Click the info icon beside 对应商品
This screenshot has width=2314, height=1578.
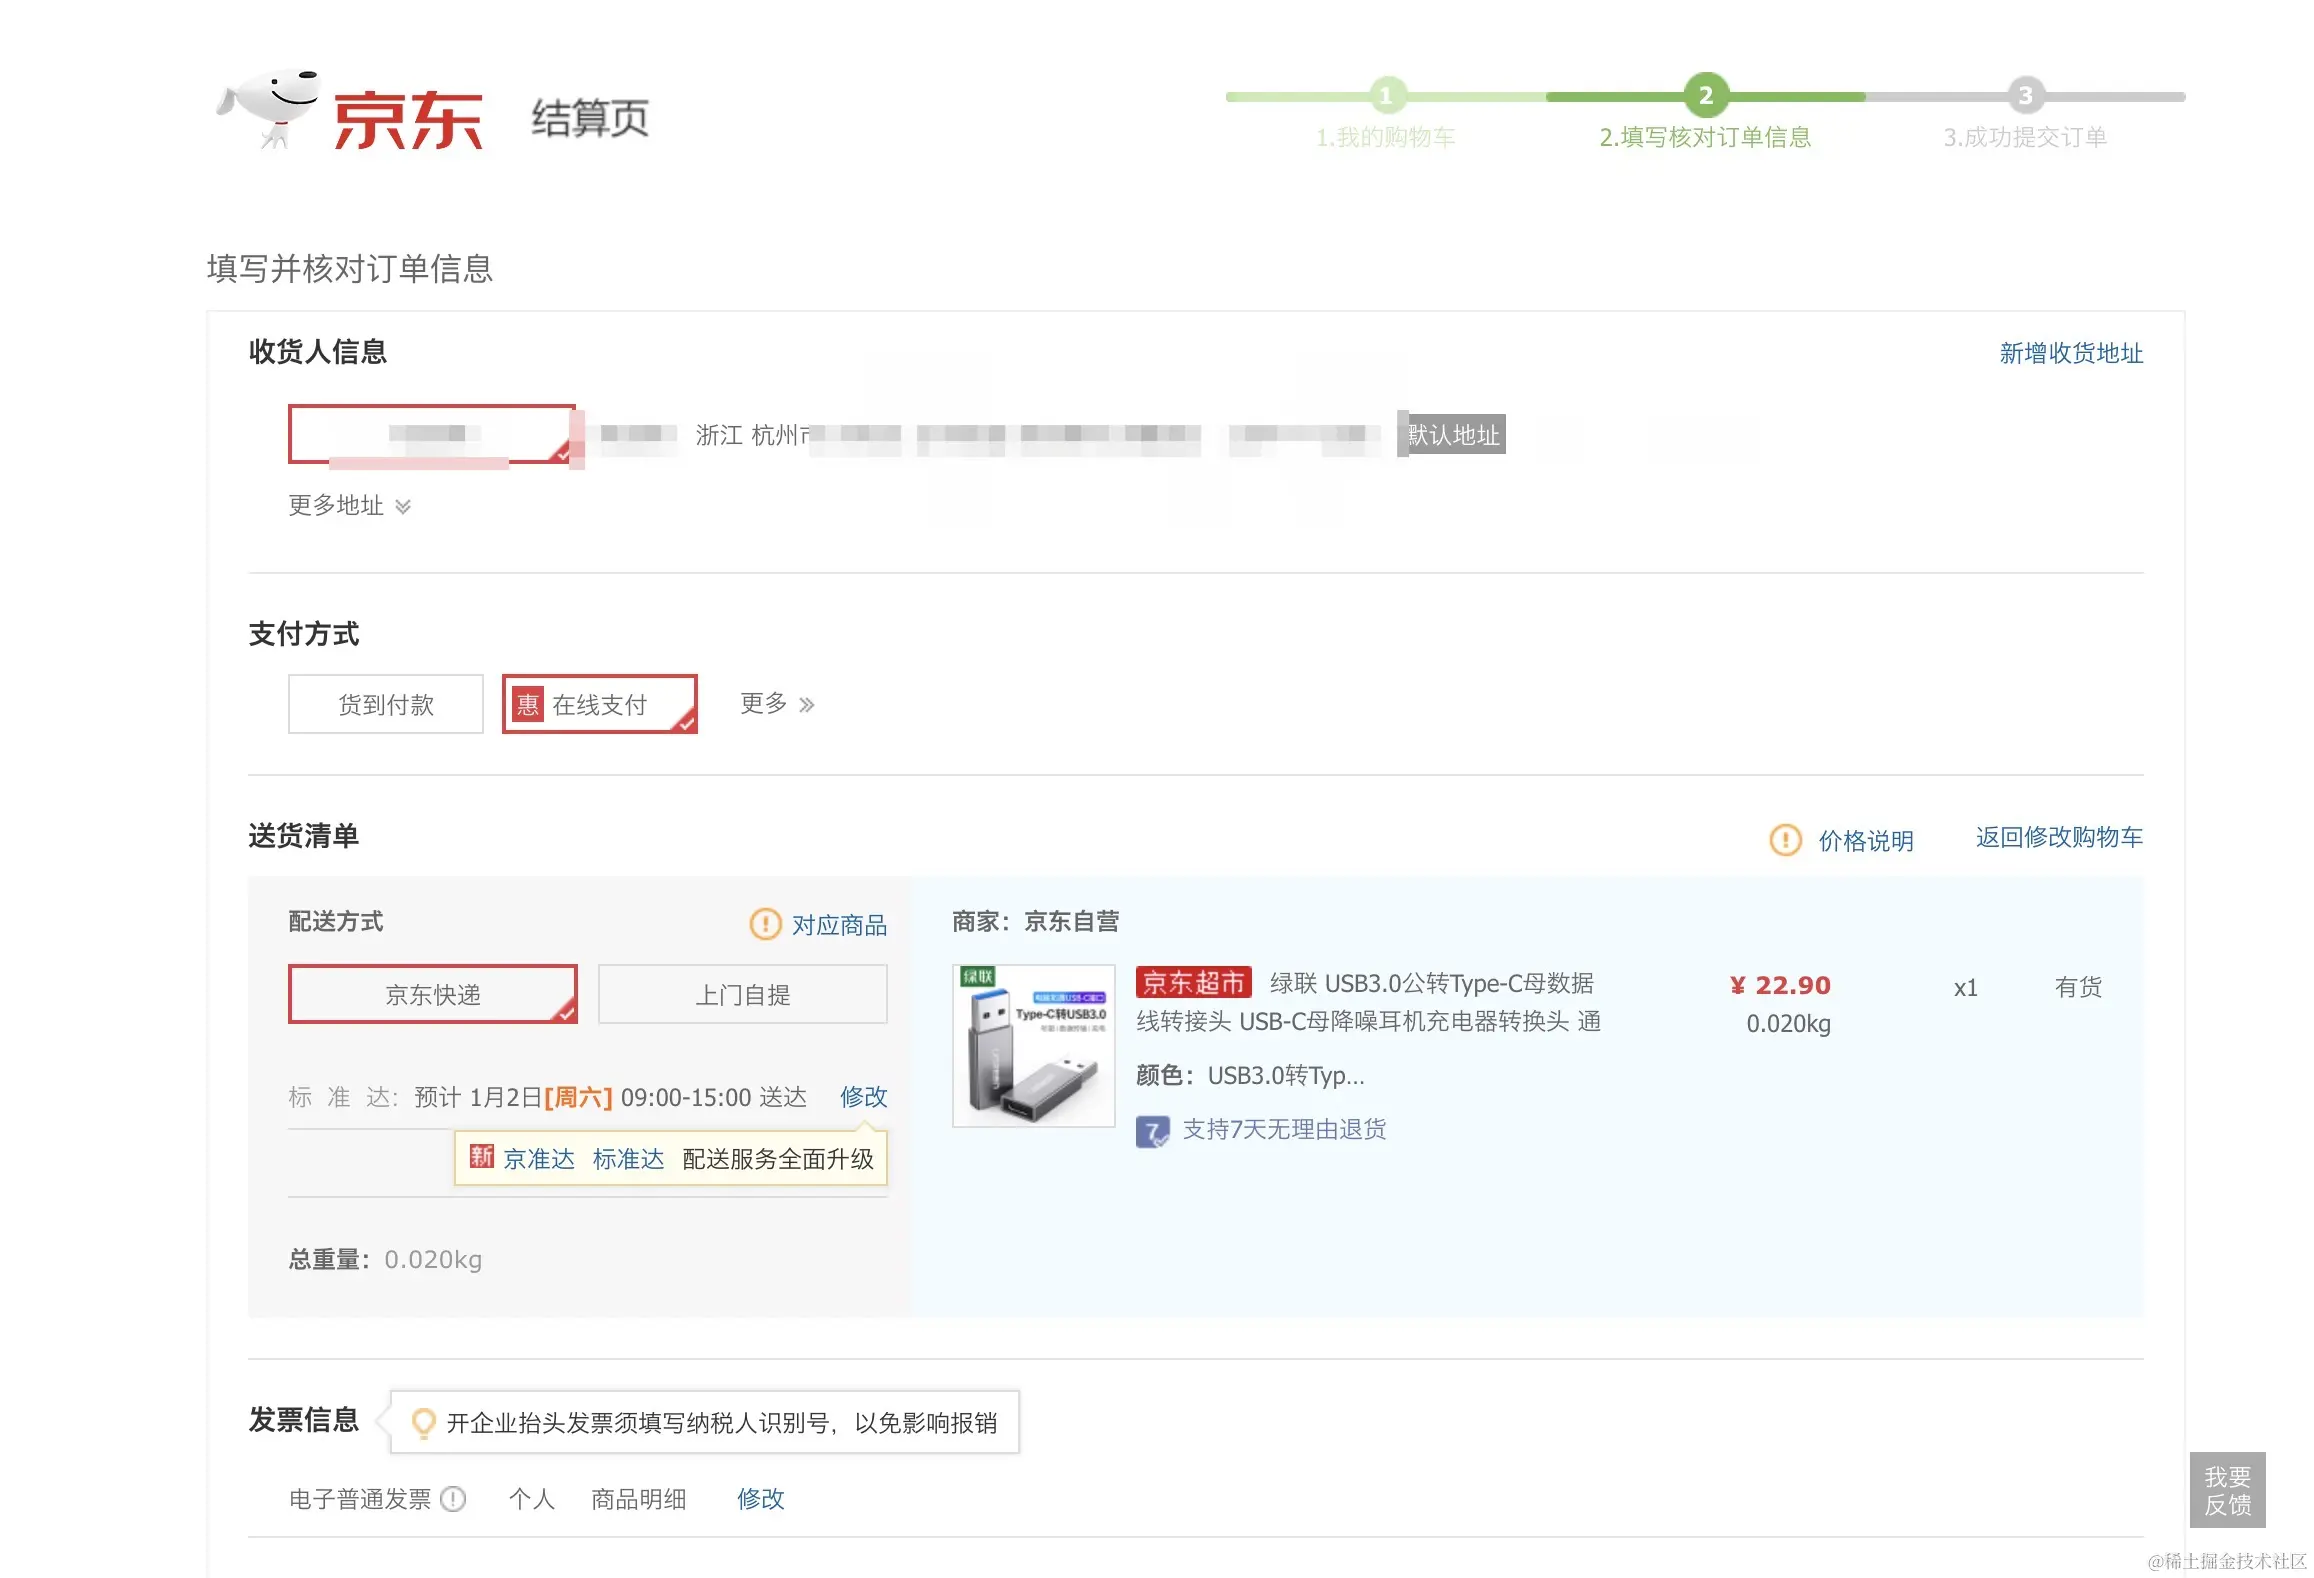(x=765, y=924)
